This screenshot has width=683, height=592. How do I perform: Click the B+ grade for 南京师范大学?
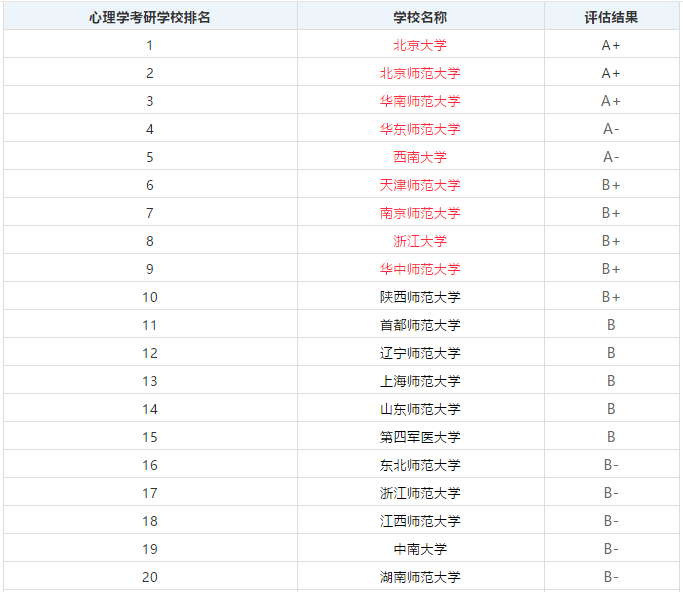tap(611, 213)
